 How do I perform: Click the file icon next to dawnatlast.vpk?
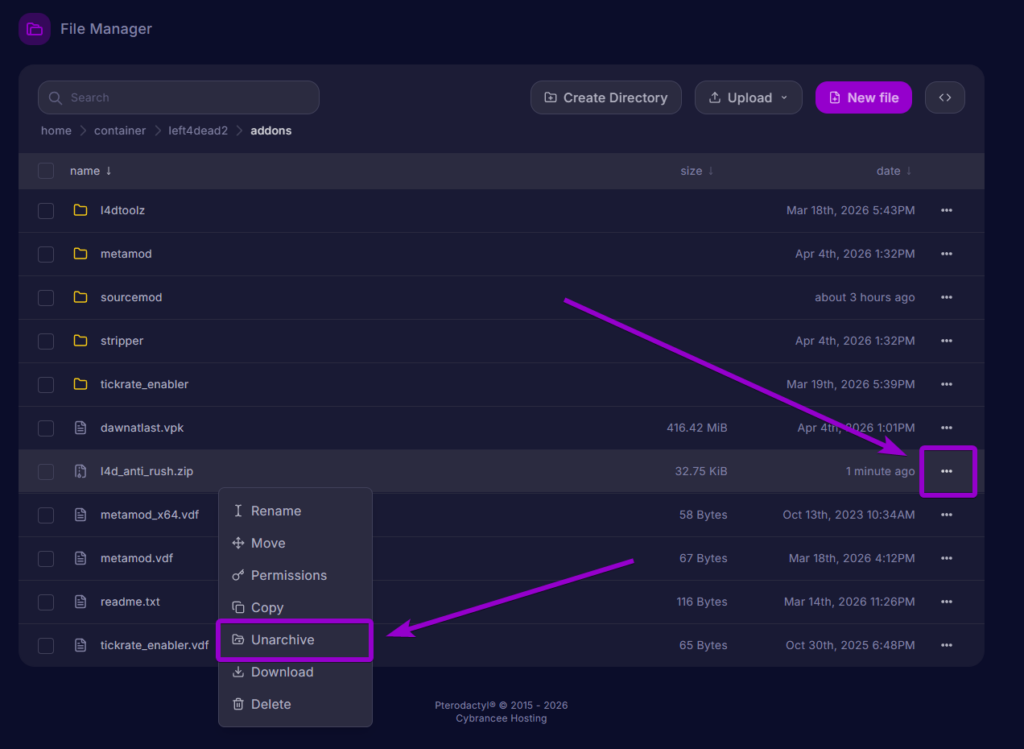click(x=81, y=427)
